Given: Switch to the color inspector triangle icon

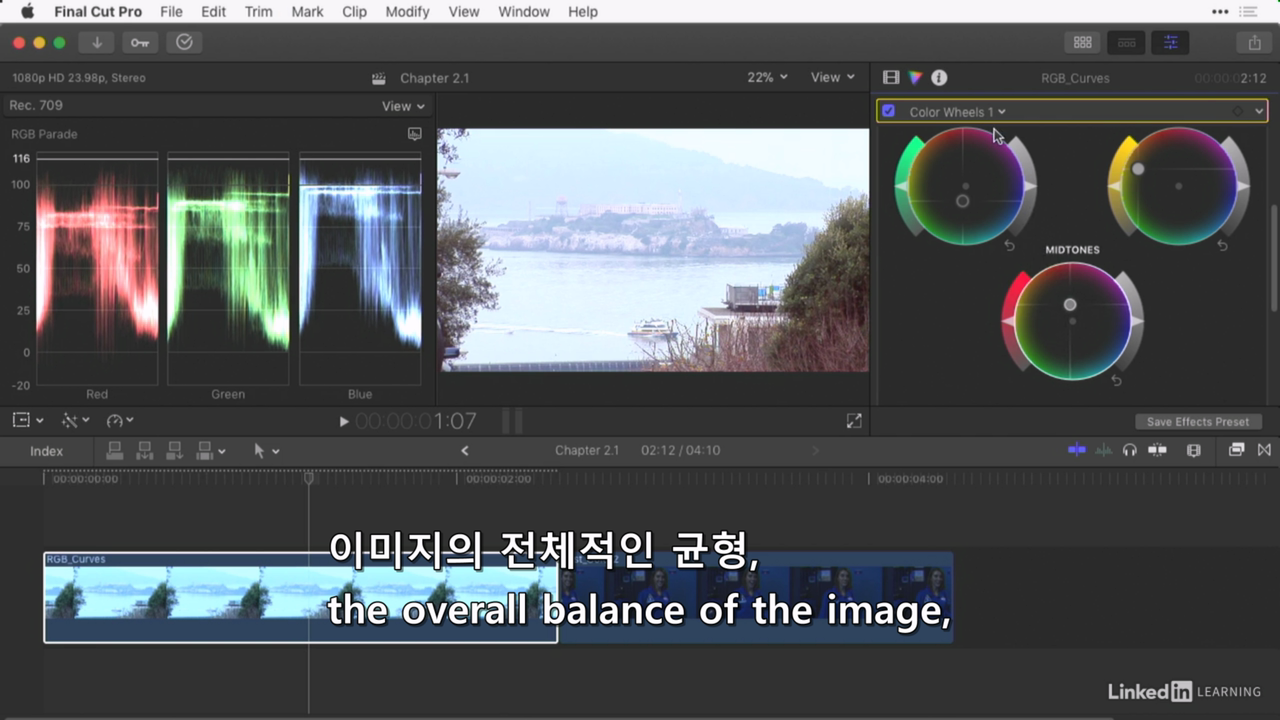Looking at the screenshot, I should (x=915, y=77).
